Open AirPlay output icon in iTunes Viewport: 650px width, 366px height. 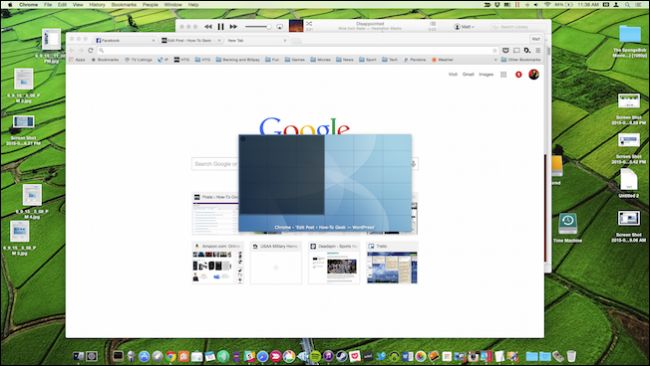[279, 27]
